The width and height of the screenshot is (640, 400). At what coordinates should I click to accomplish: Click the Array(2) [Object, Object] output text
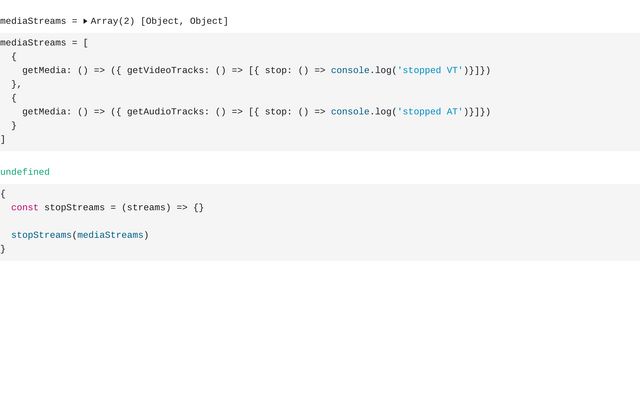(x=160, y=21)
